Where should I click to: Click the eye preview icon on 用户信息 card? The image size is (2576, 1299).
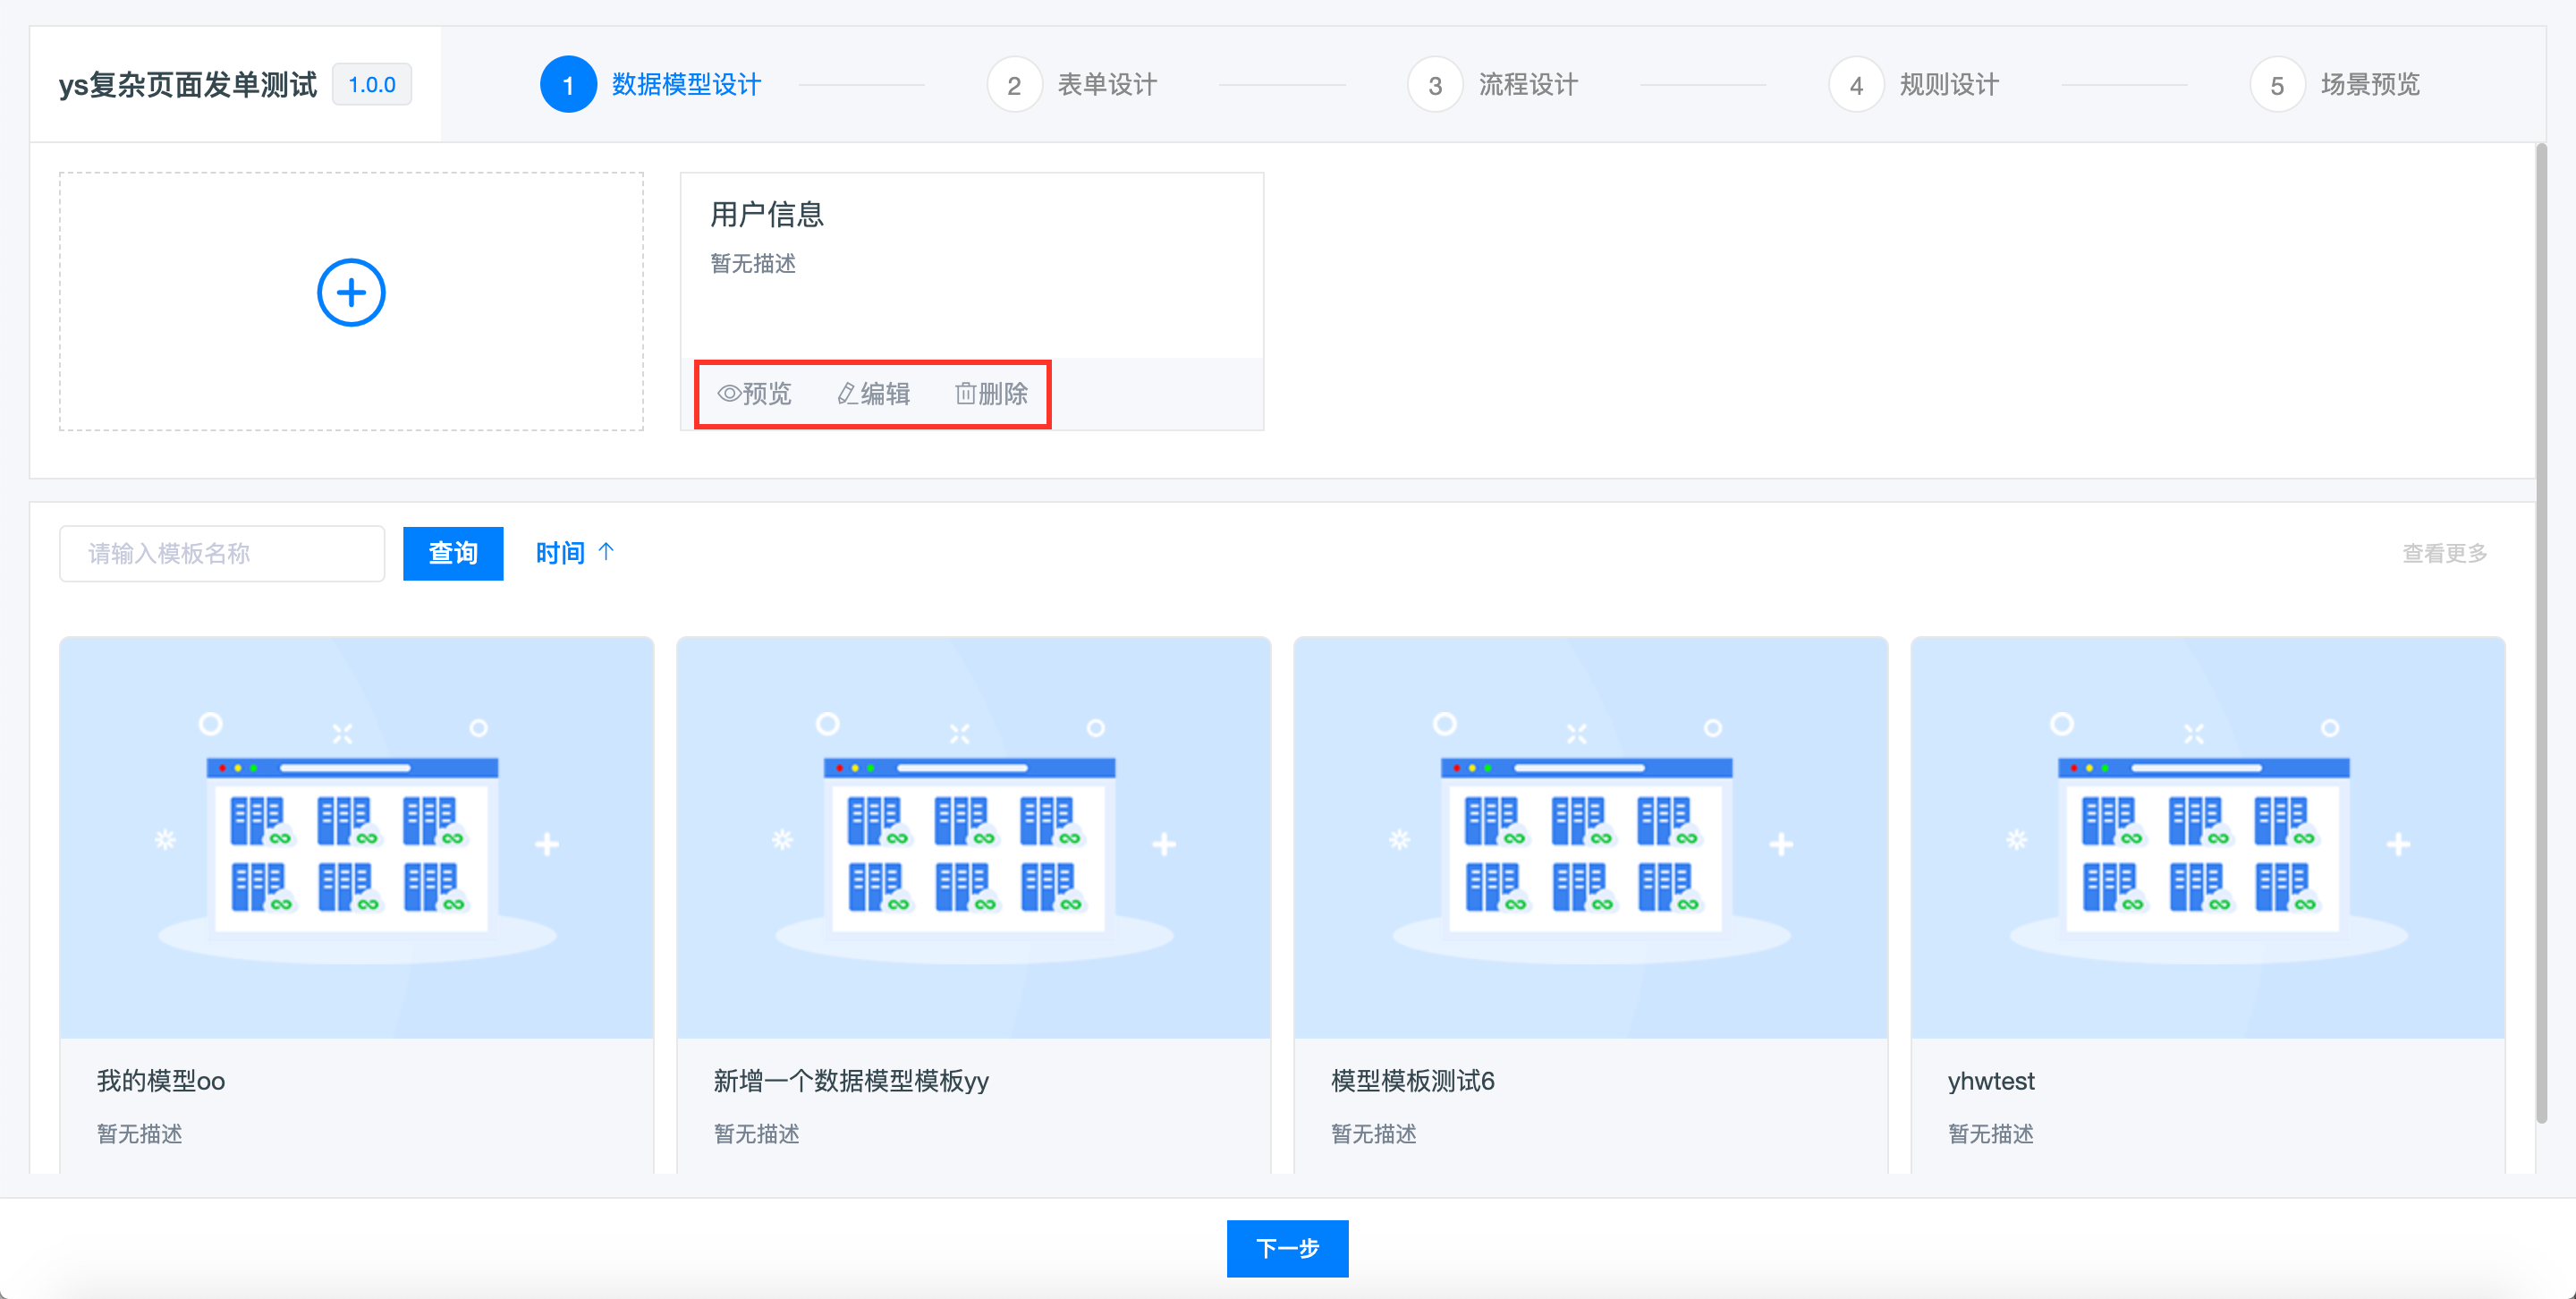[x=729, y=394]
